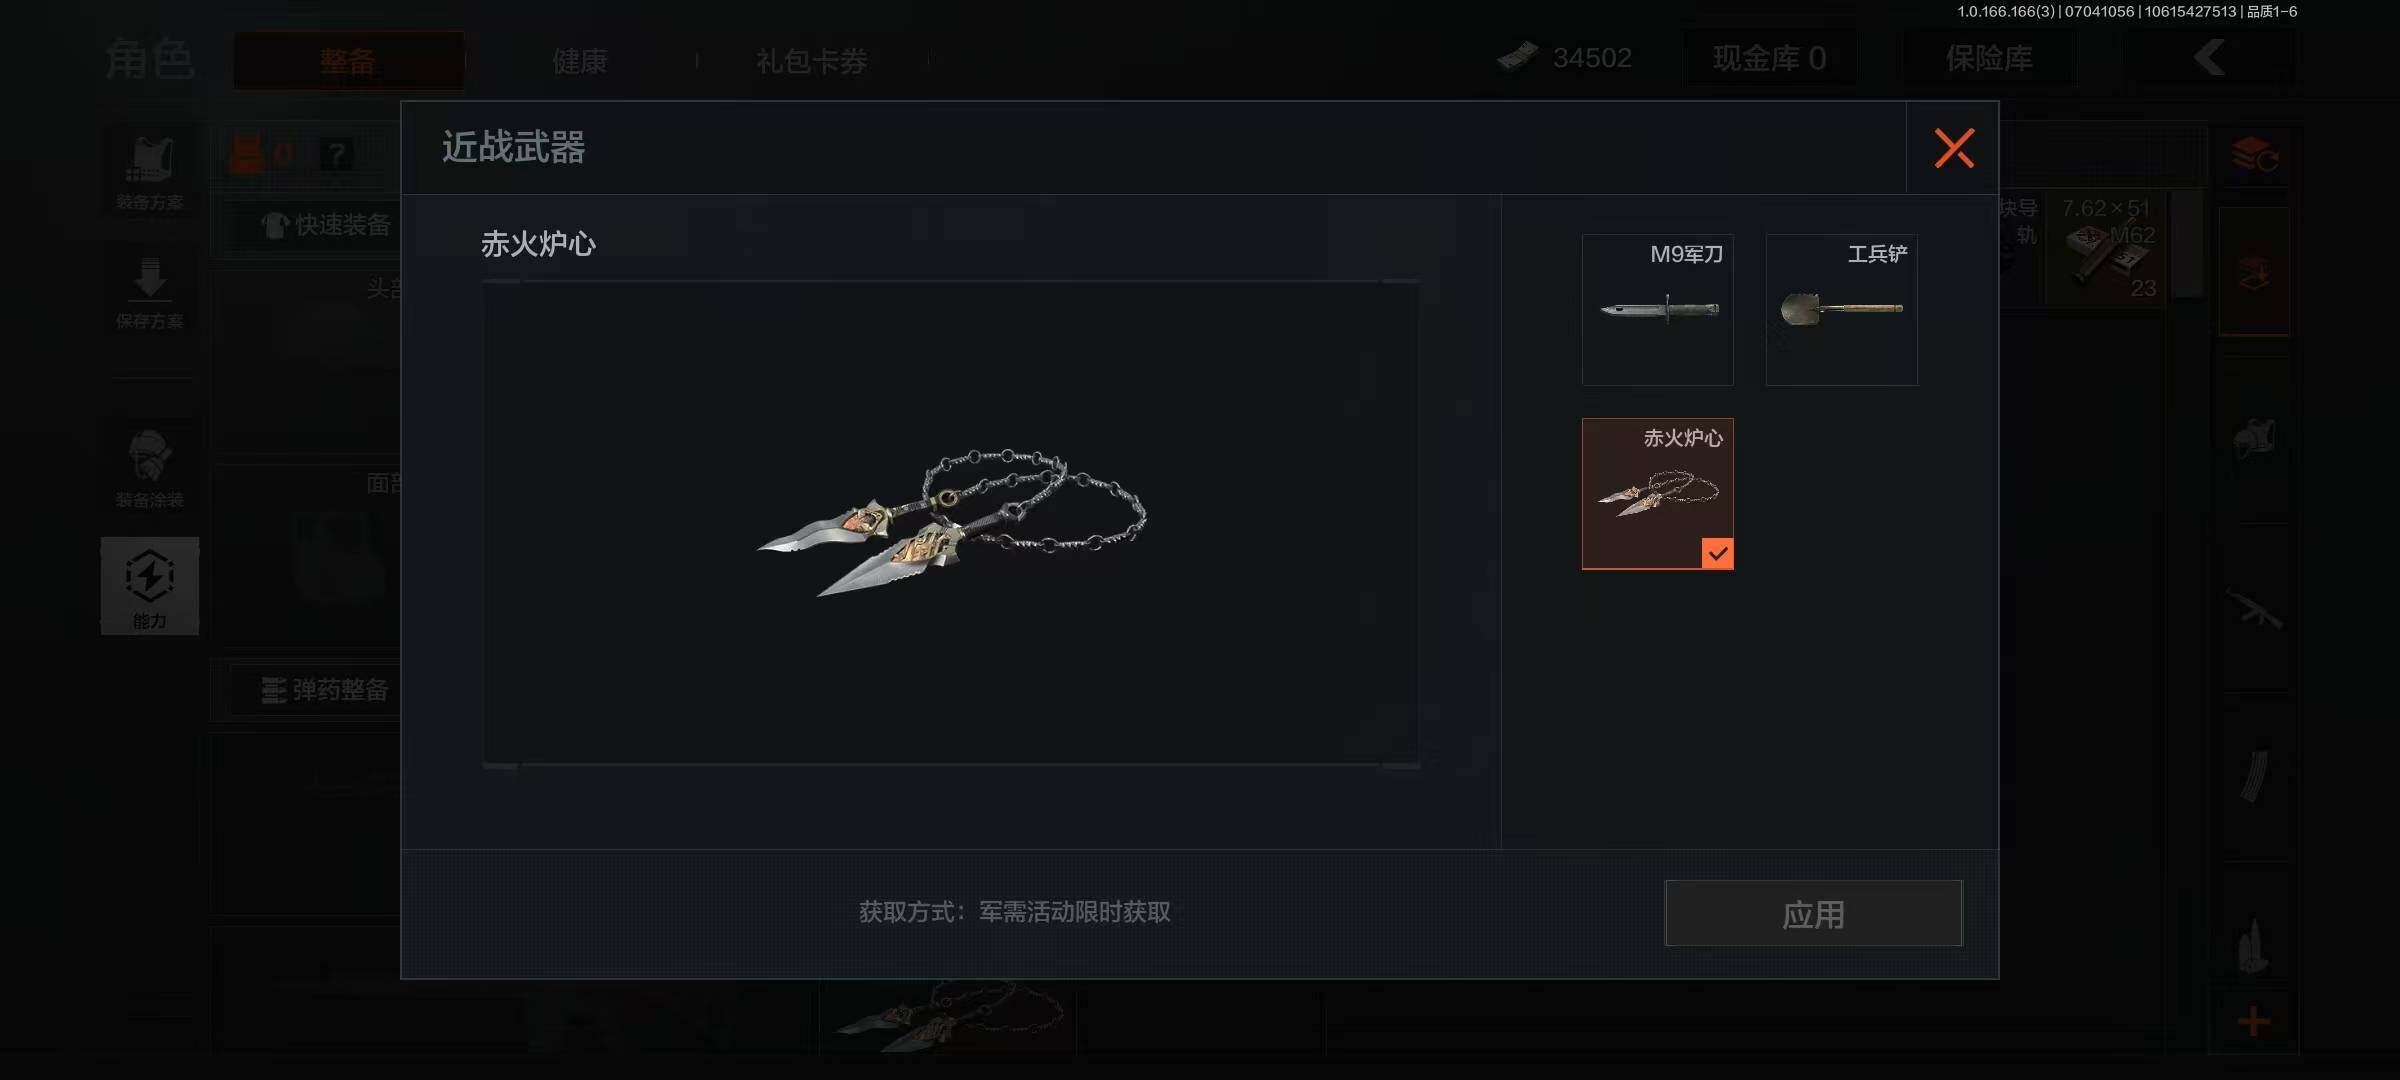Click the orange plus icon at bottom right

click(2254, 1021)
